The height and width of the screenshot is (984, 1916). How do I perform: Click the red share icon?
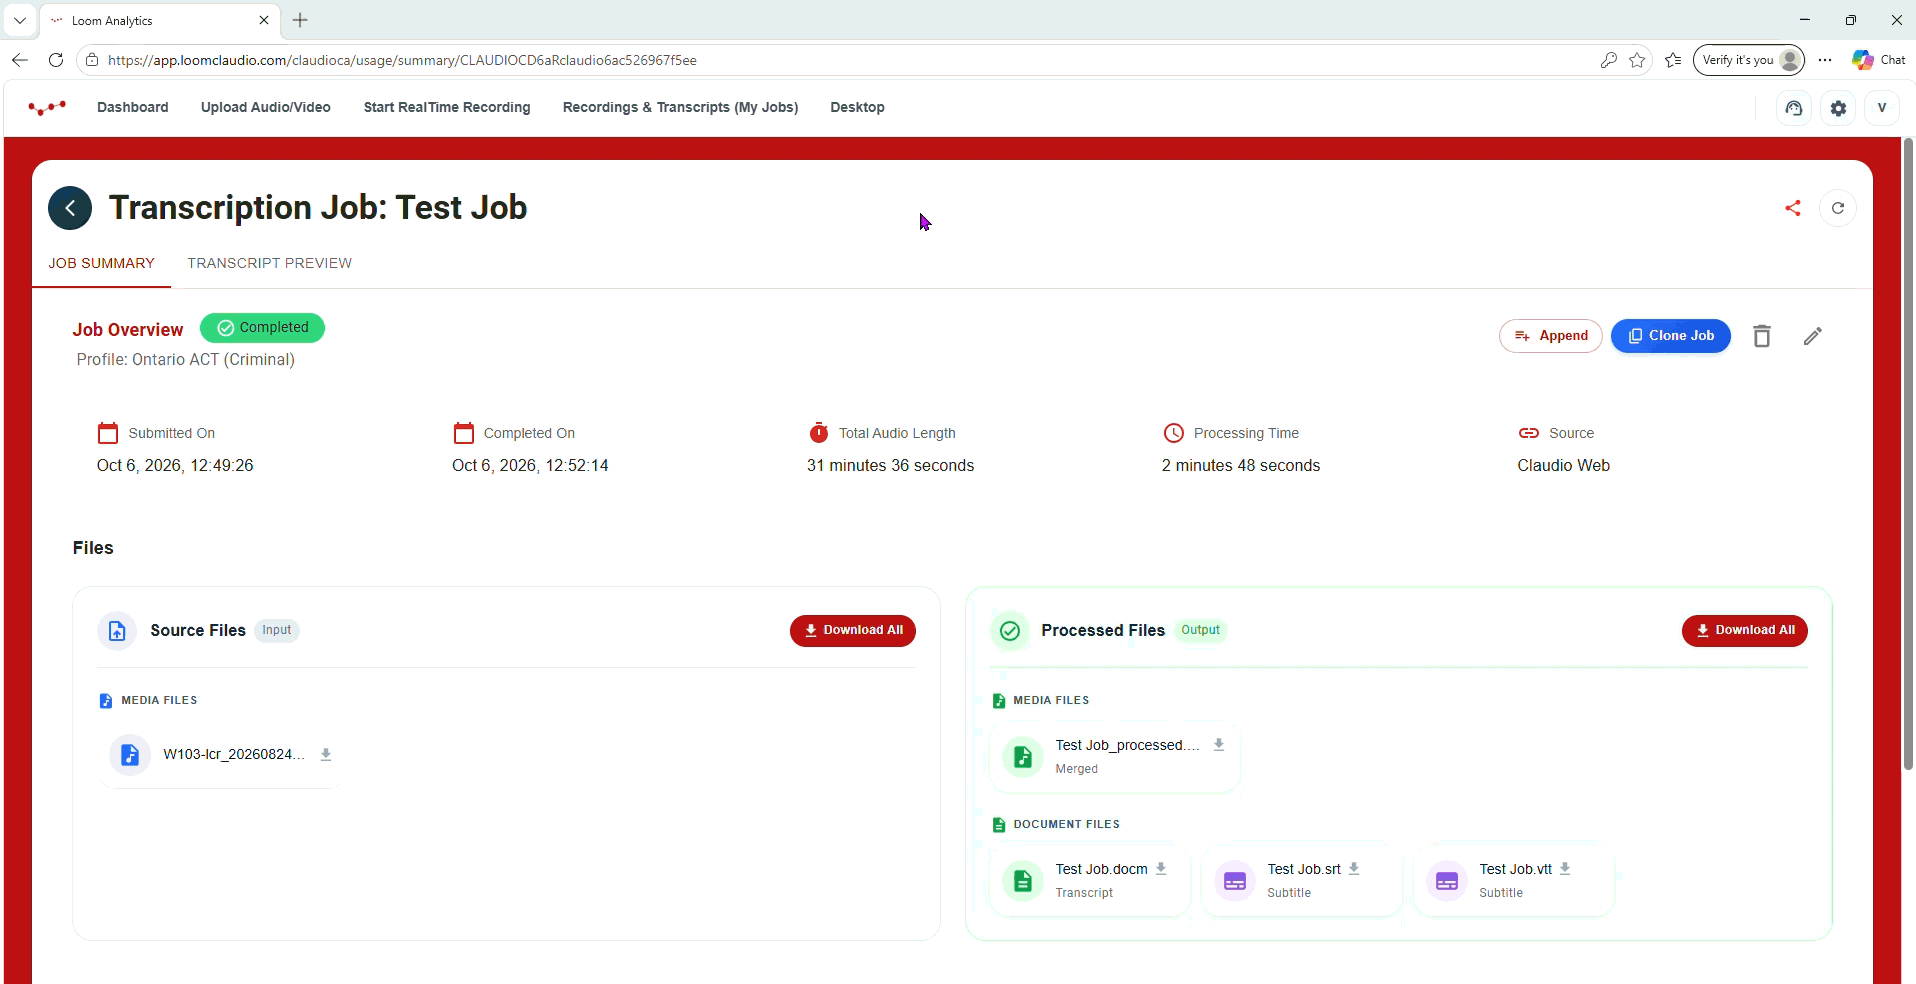1793,208
